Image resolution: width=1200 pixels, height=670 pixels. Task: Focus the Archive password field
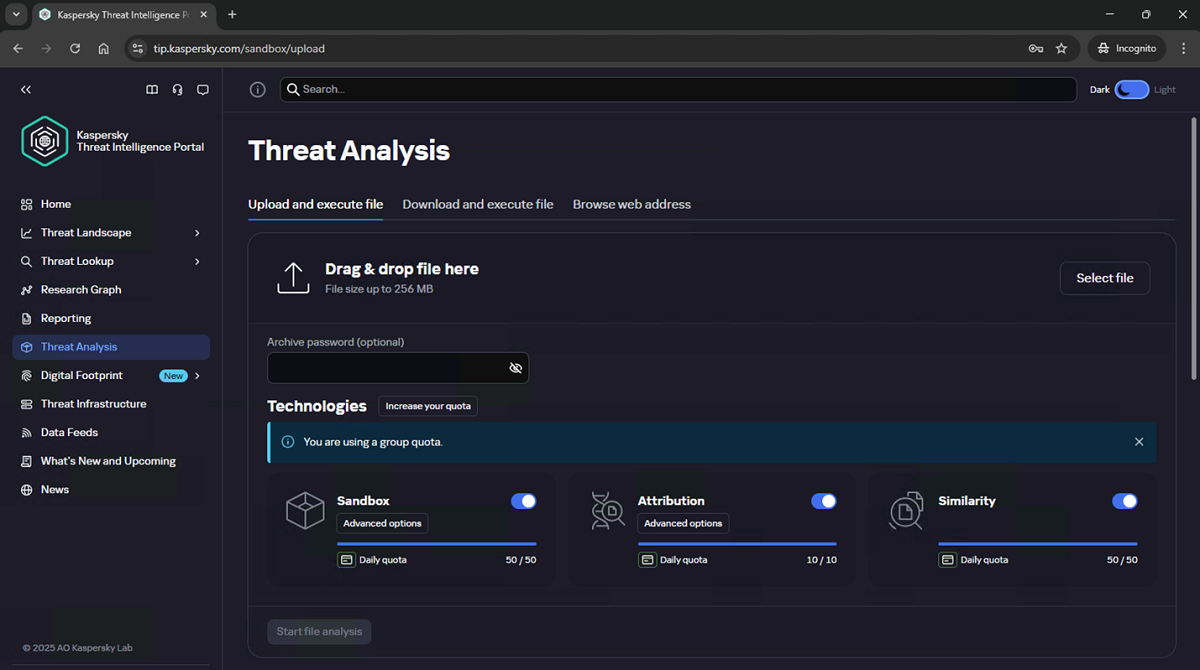[398, 368]
